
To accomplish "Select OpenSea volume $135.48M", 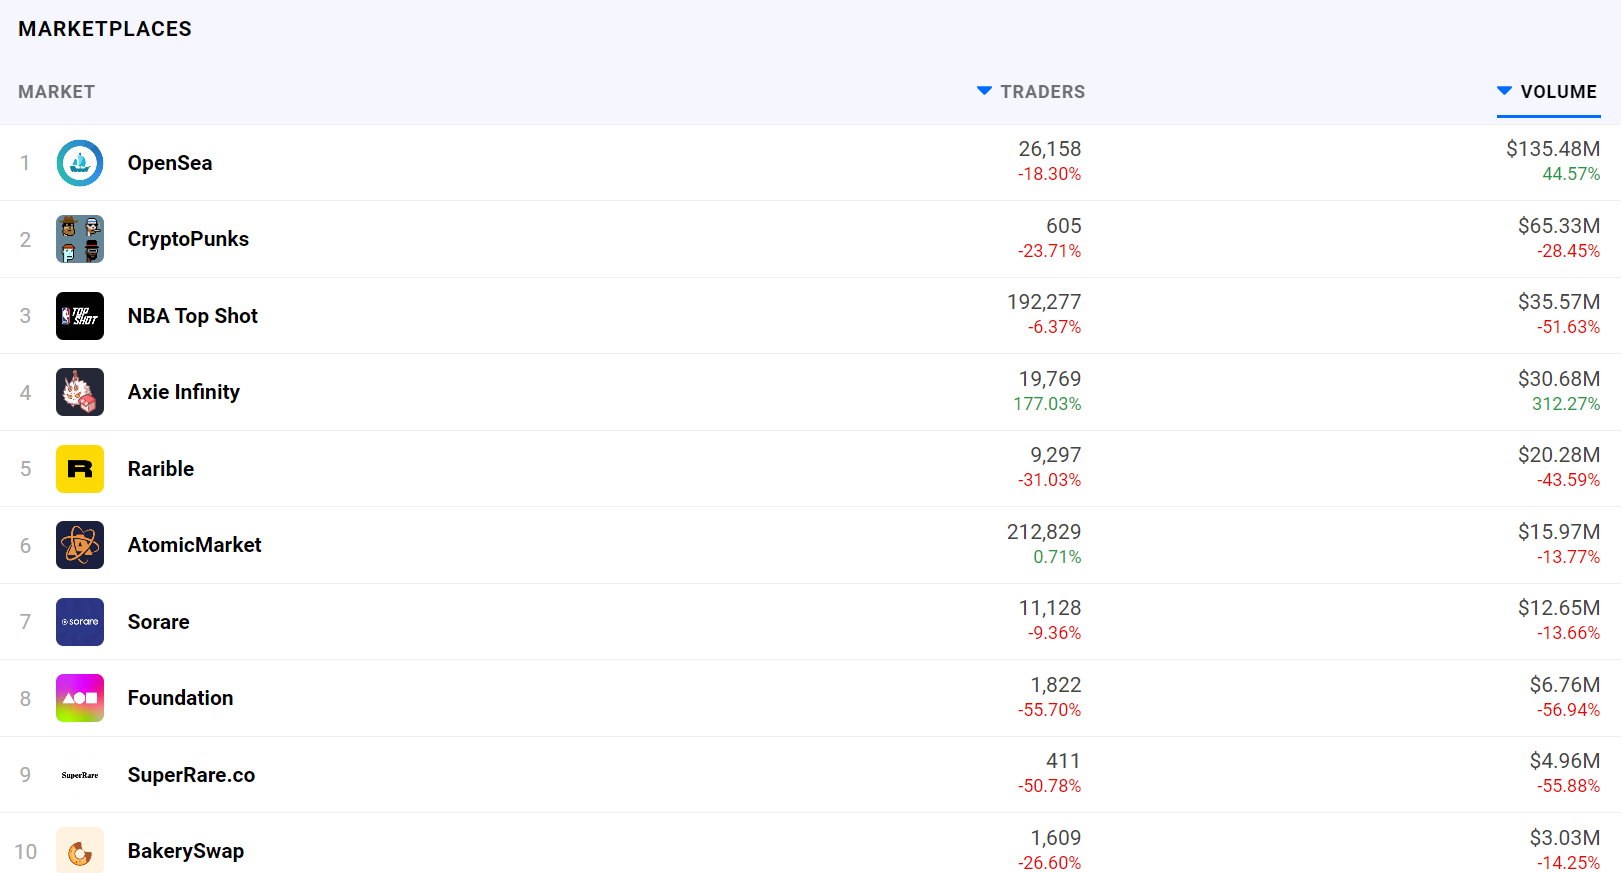I will (x=1553, y=149).
